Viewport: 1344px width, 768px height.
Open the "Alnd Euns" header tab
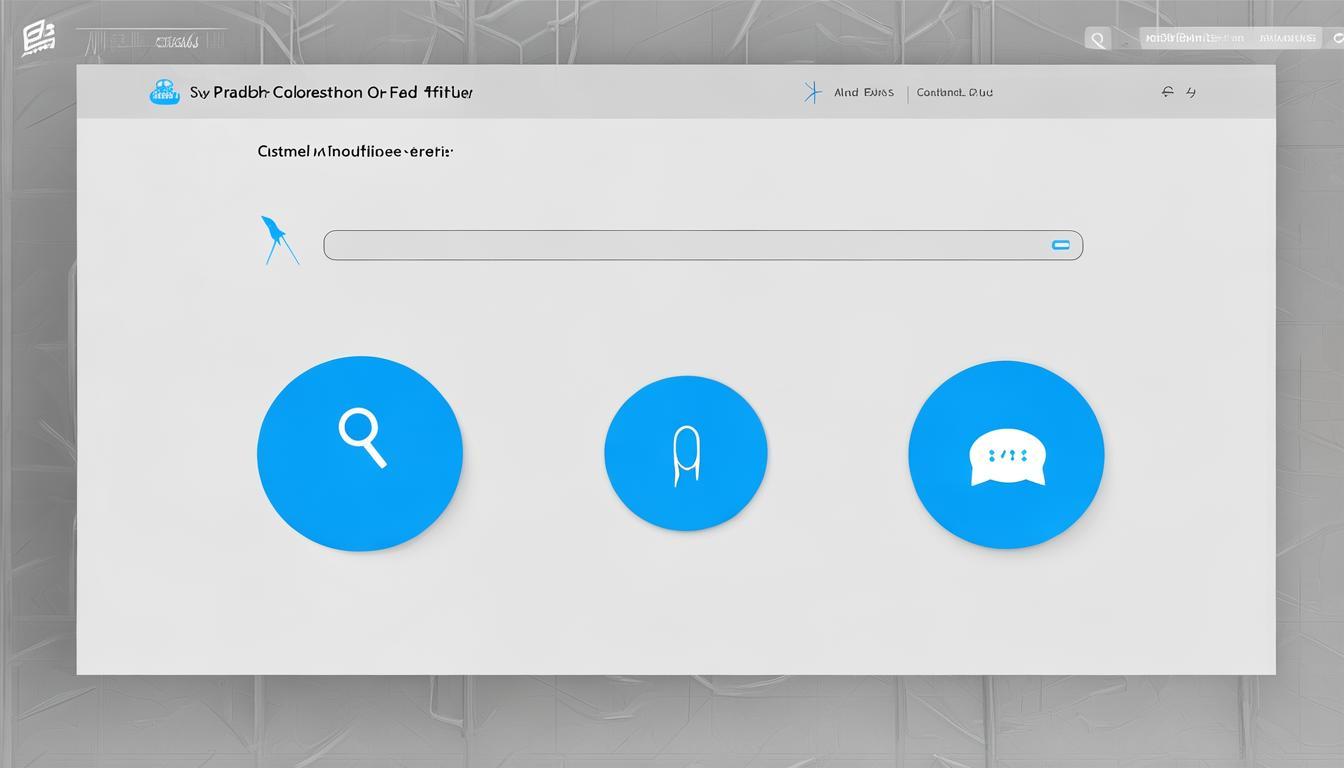point(864,93)
